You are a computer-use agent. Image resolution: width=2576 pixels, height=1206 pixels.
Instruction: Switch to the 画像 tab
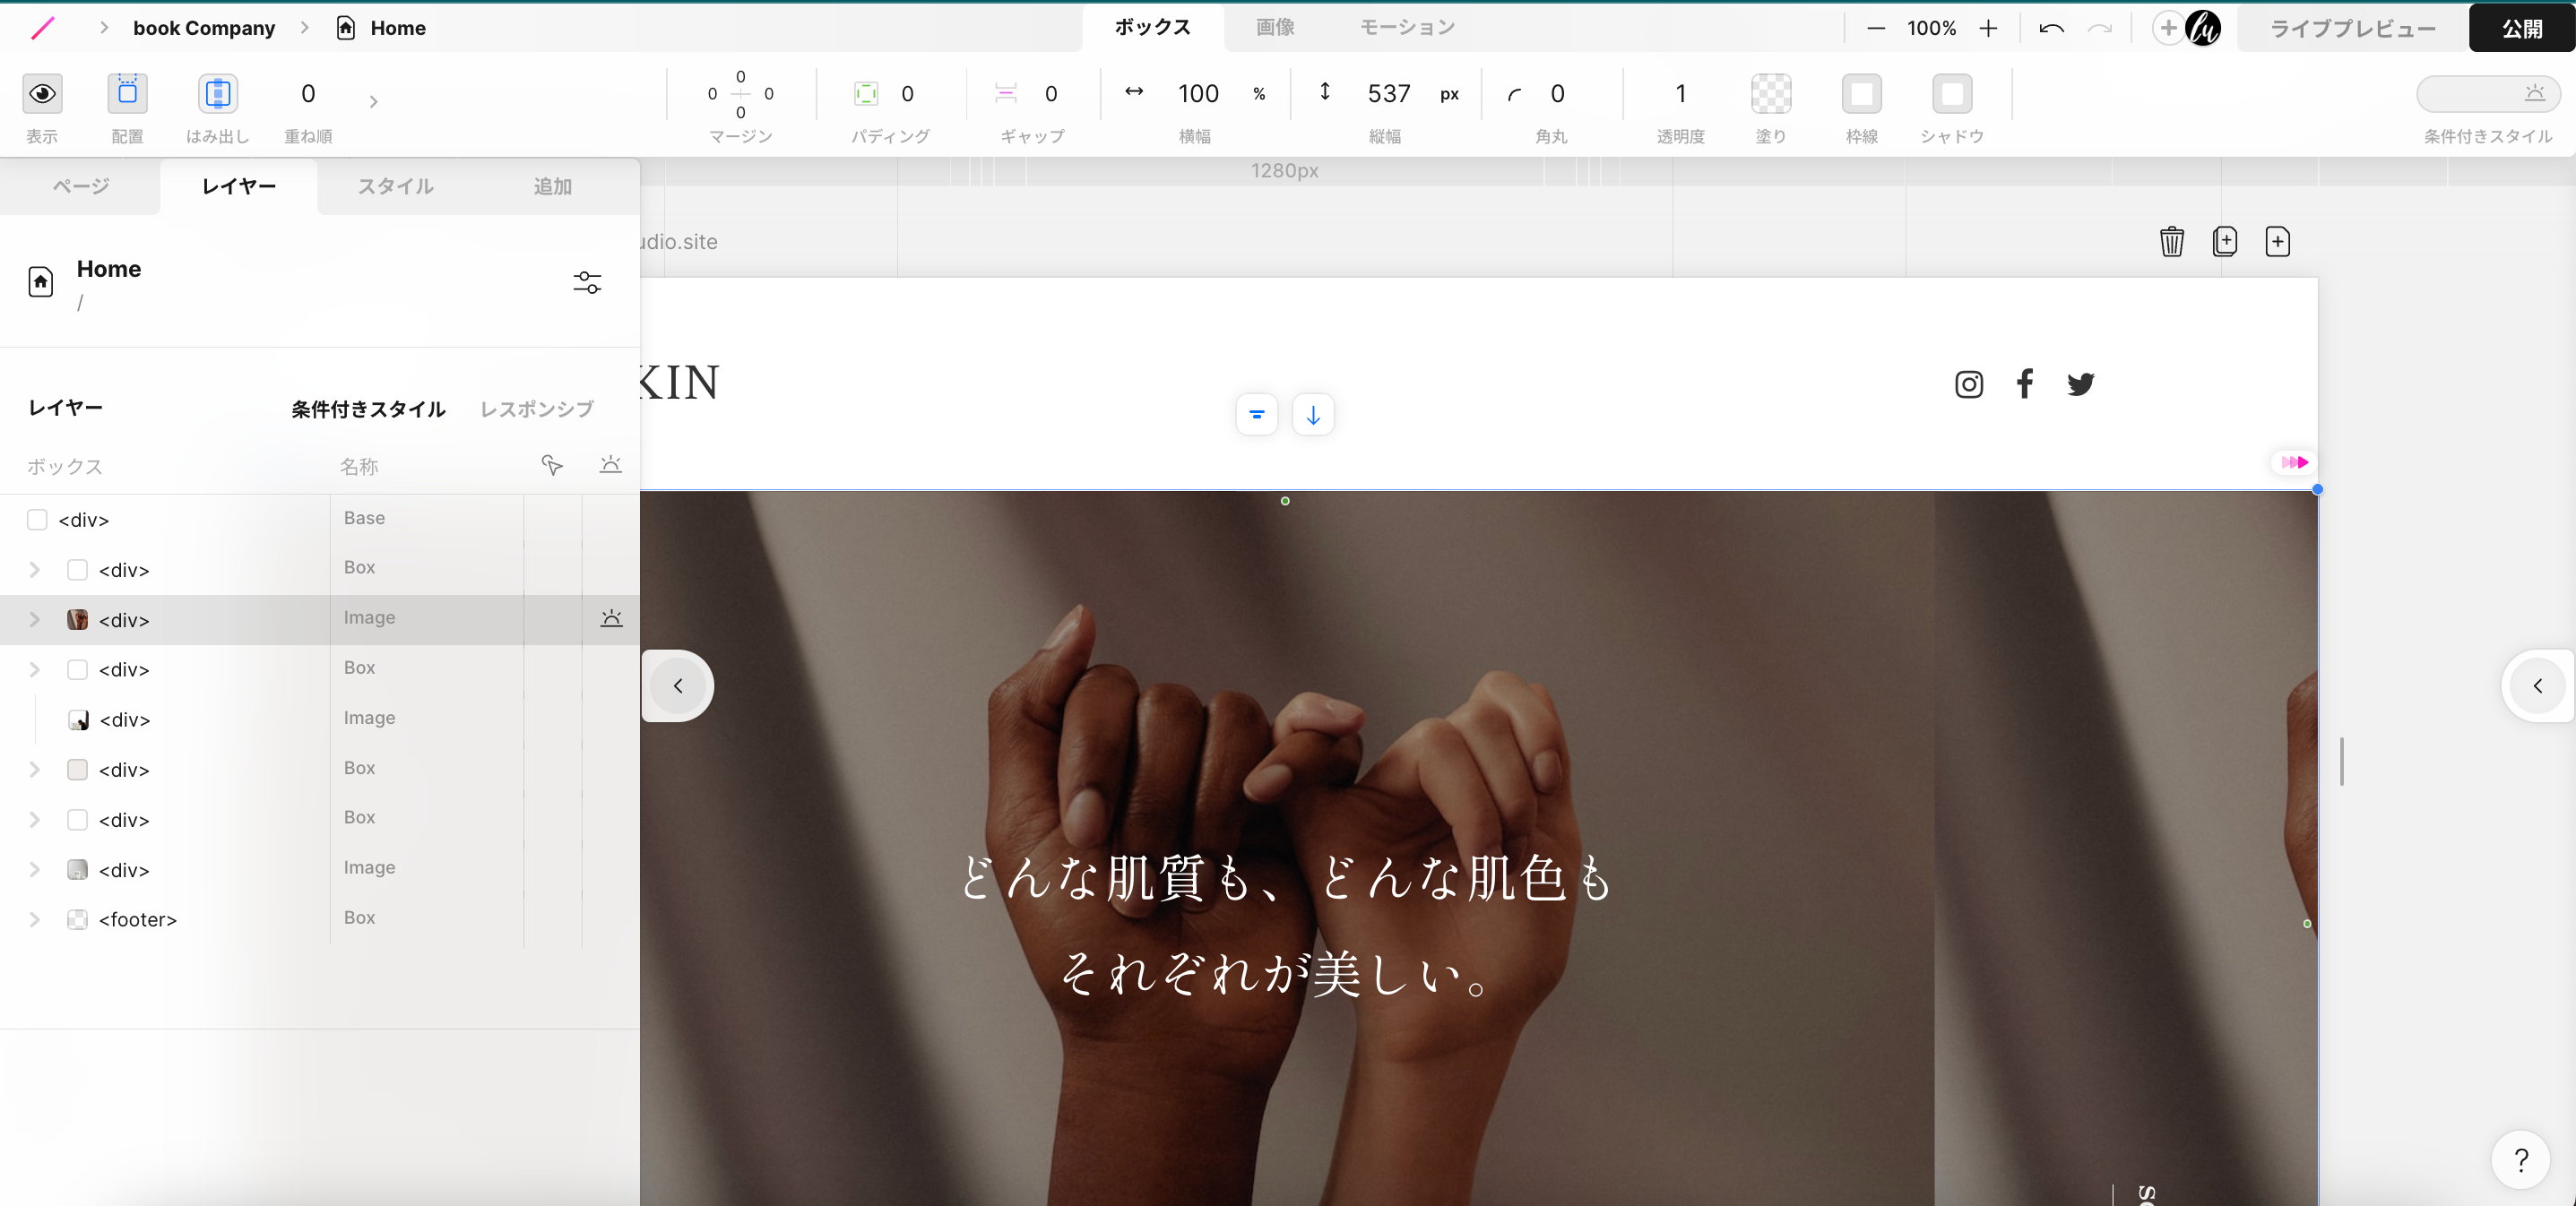click(1275, 28)
